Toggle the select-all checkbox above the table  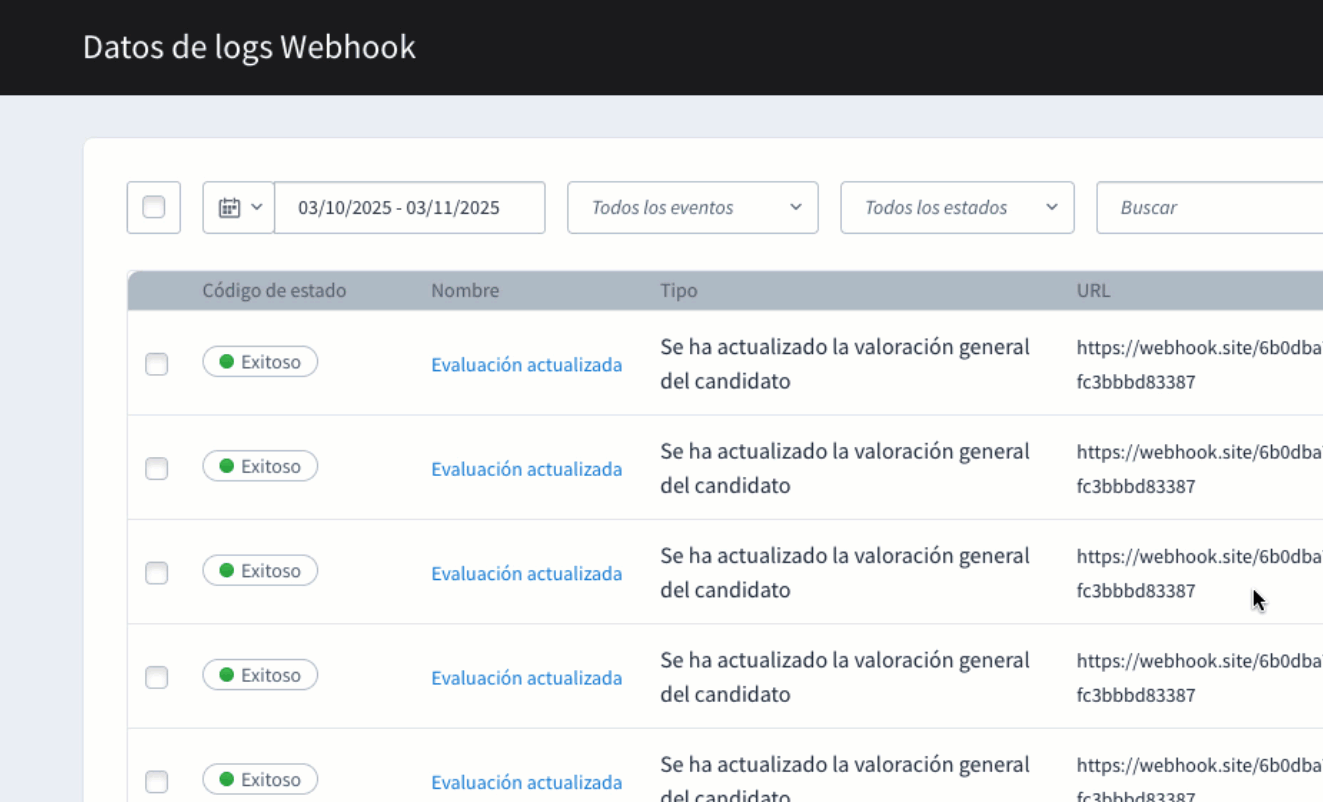coord(153,207)
